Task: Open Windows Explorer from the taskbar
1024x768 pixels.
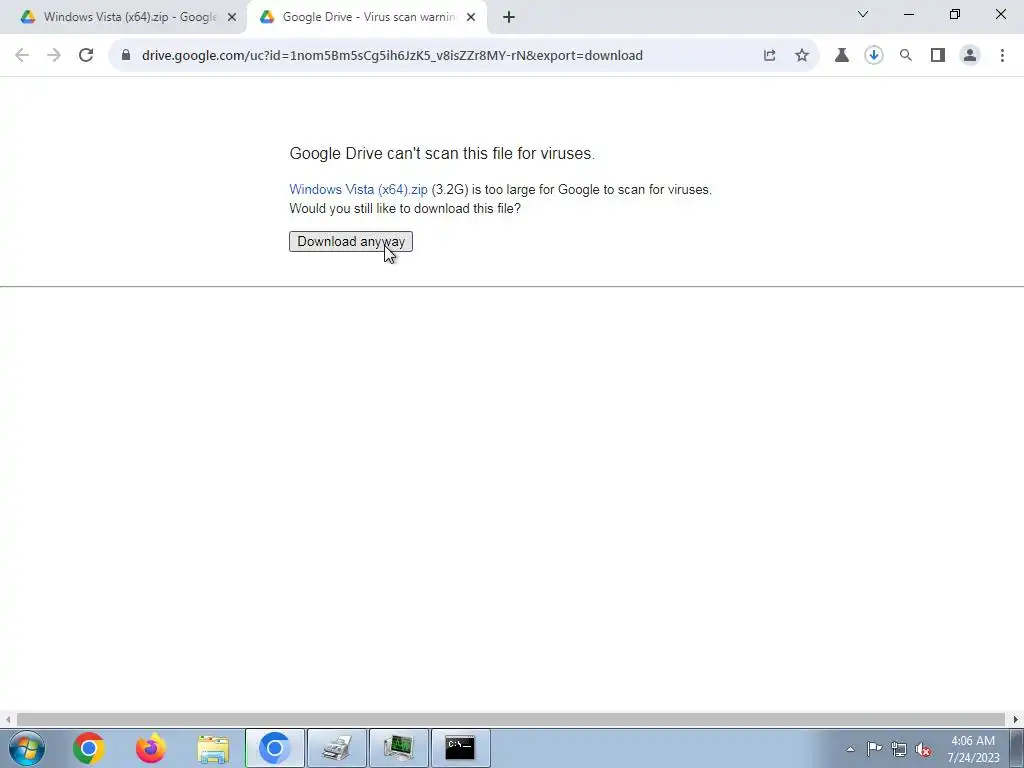Action: coord(213,748)
